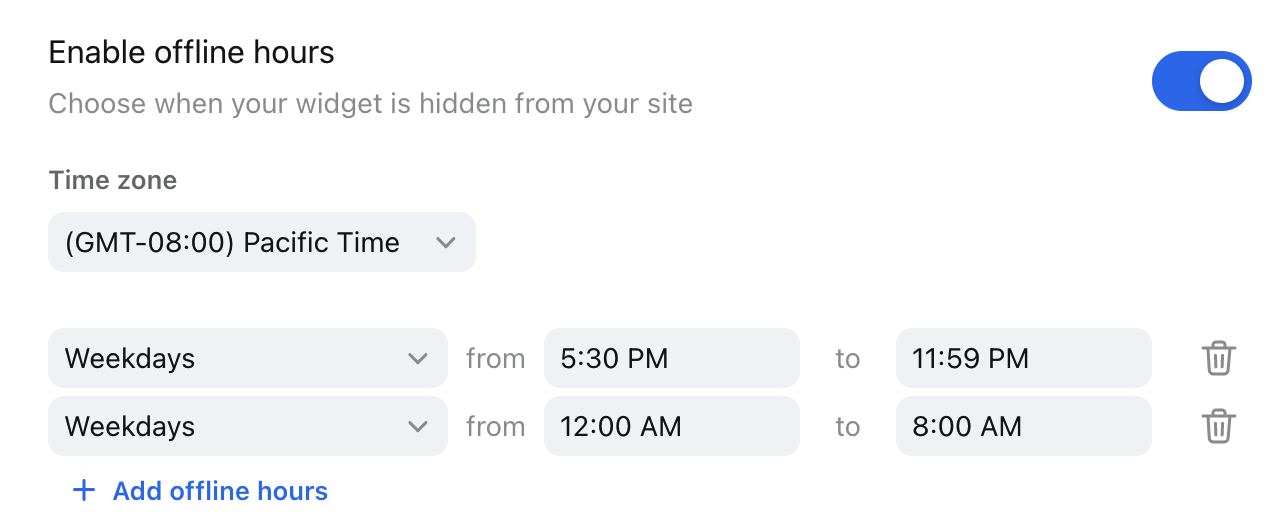This screenshot has width=1286, height=526.
Task: Click the 'to' label before 8:00 AM
Action: click(x=848, y=426)
